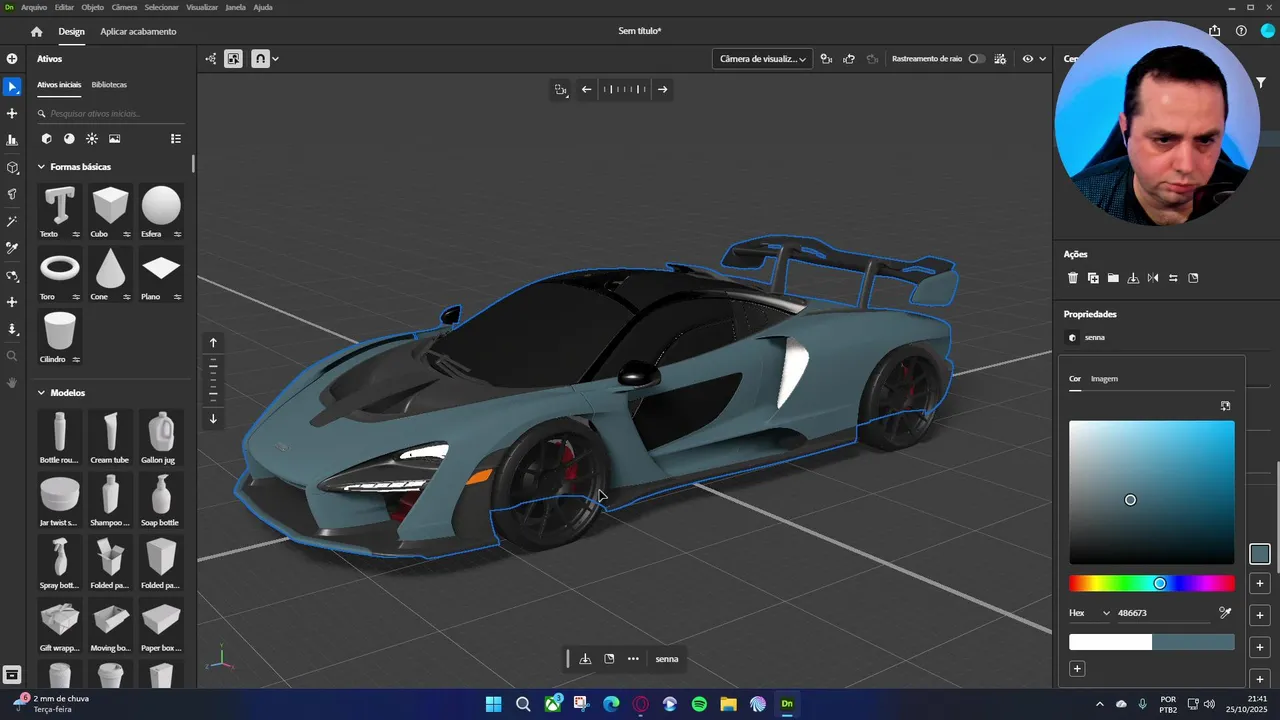
Task: Delete selection with trash icon in Ações
Action: tap(1073, 278)
